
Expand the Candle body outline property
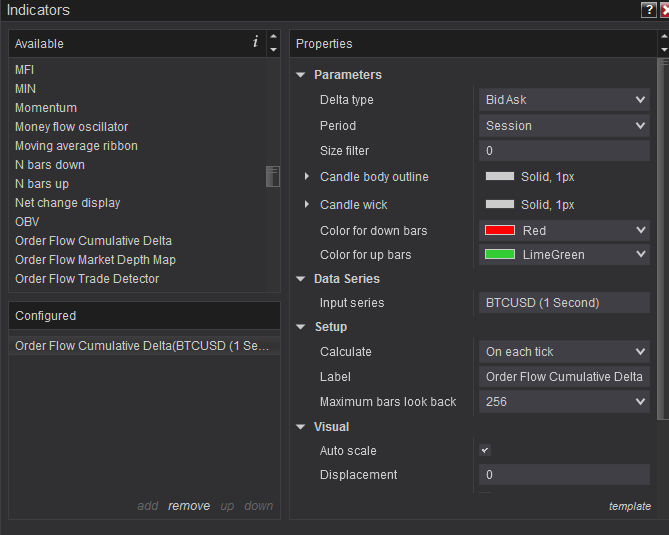click(x=307, y=177)
